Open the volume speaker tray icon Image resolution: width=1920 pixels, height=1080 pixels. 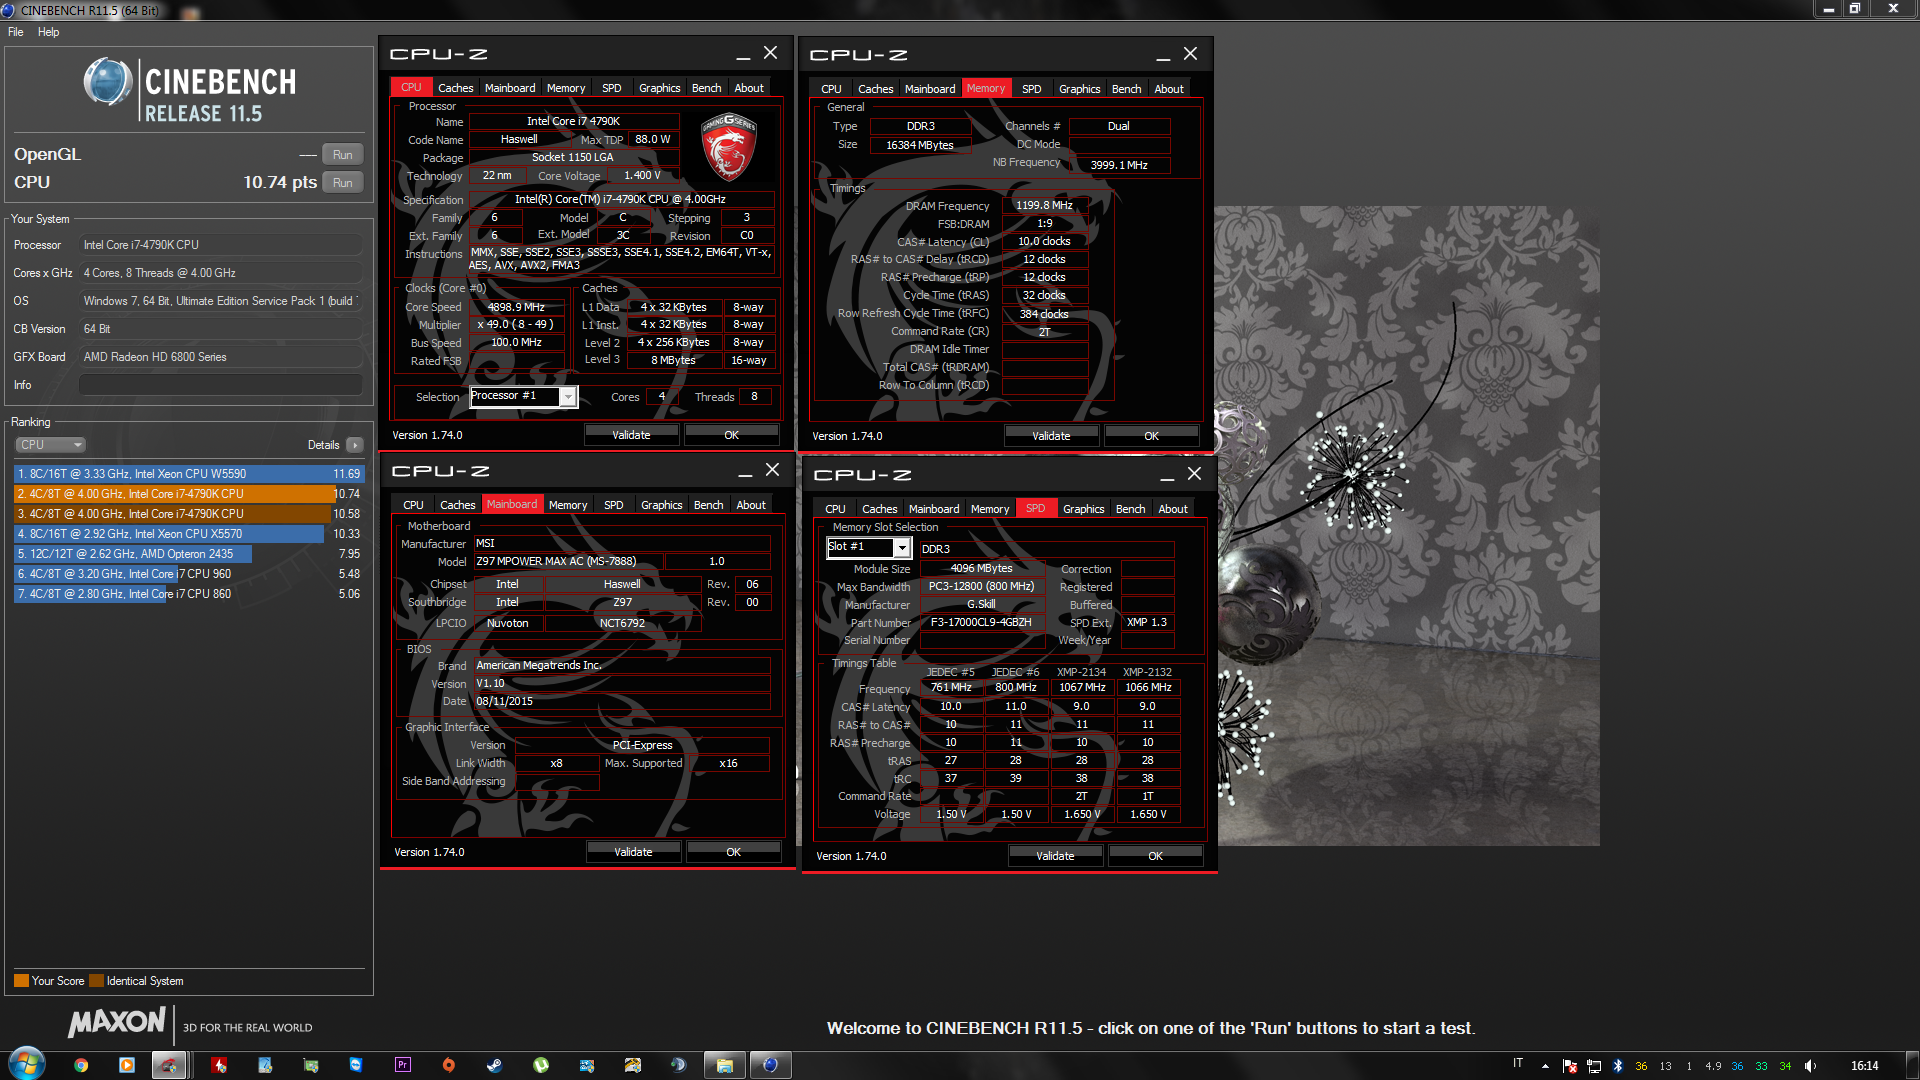point(1810,1065)
